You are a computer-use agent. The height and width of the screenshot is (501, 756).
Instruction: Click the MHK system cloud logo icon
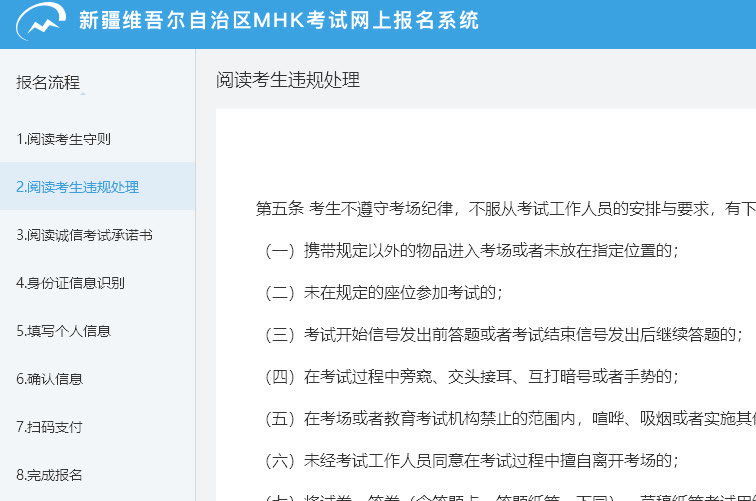pyautogui.click(x=40, y=22)
